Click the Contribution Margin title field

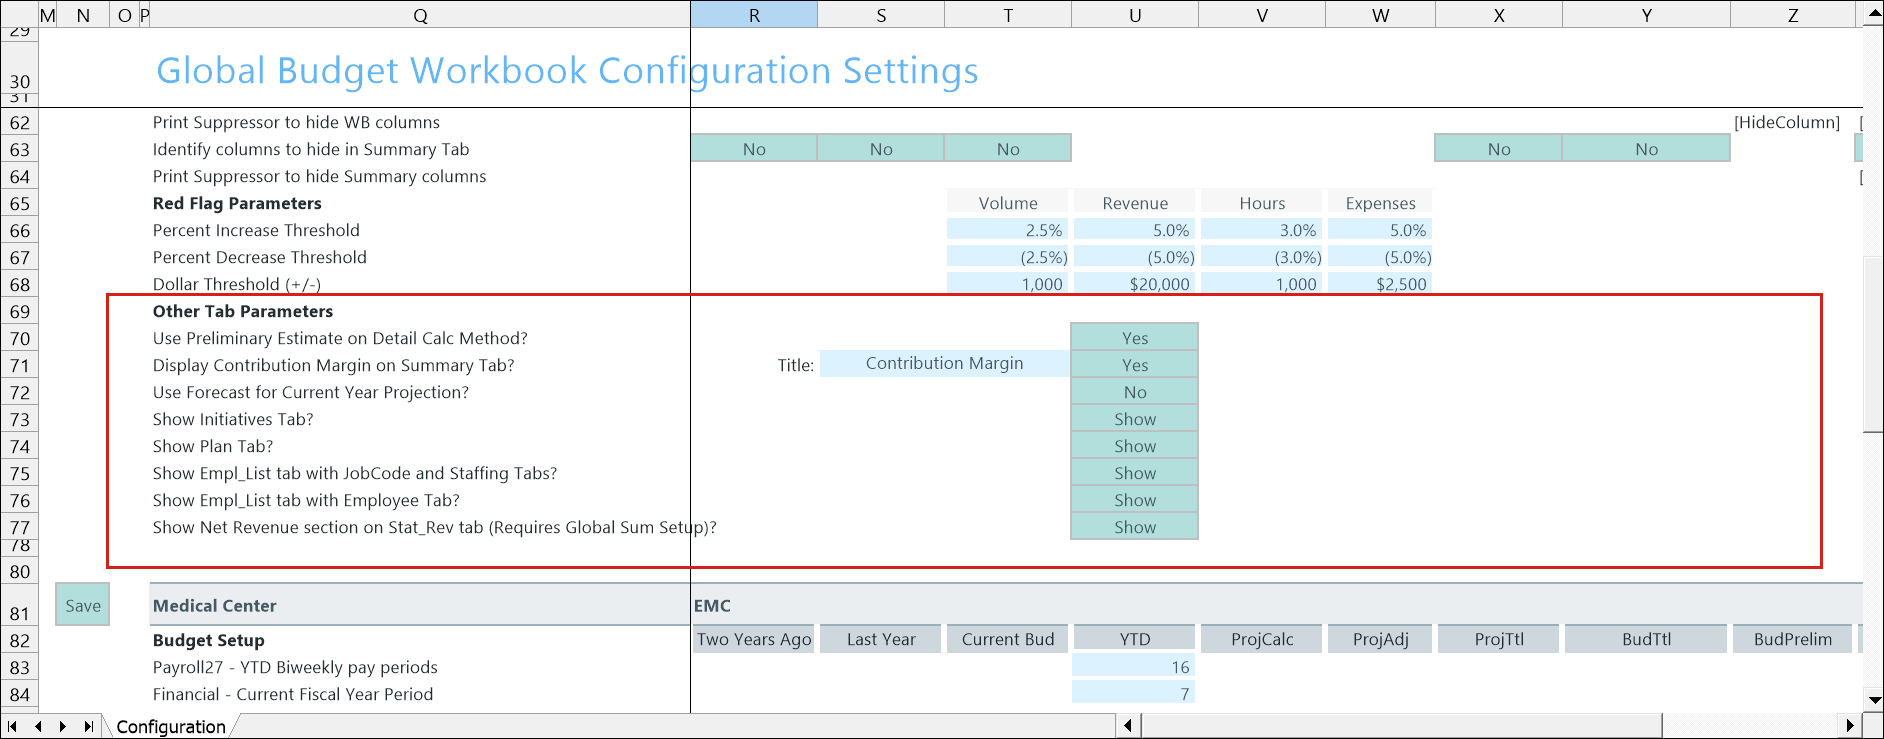click(x=944, y=363)
